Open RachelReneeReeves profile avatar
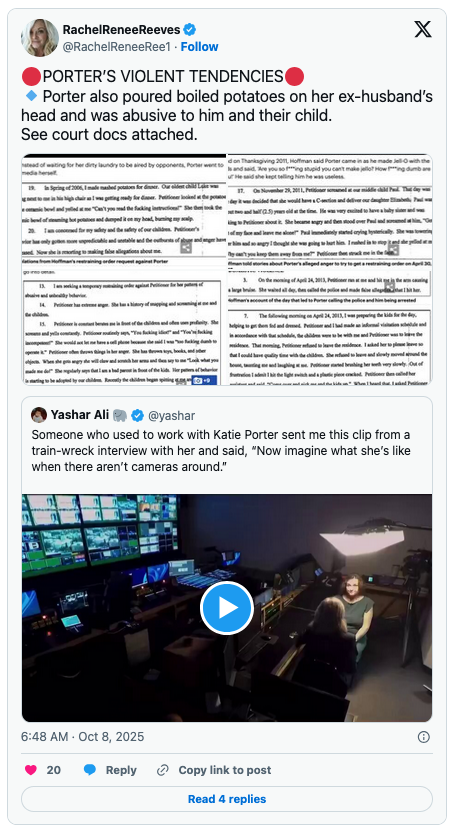Image resolution: width=458 pixels, height=831 pixels. 40,38
